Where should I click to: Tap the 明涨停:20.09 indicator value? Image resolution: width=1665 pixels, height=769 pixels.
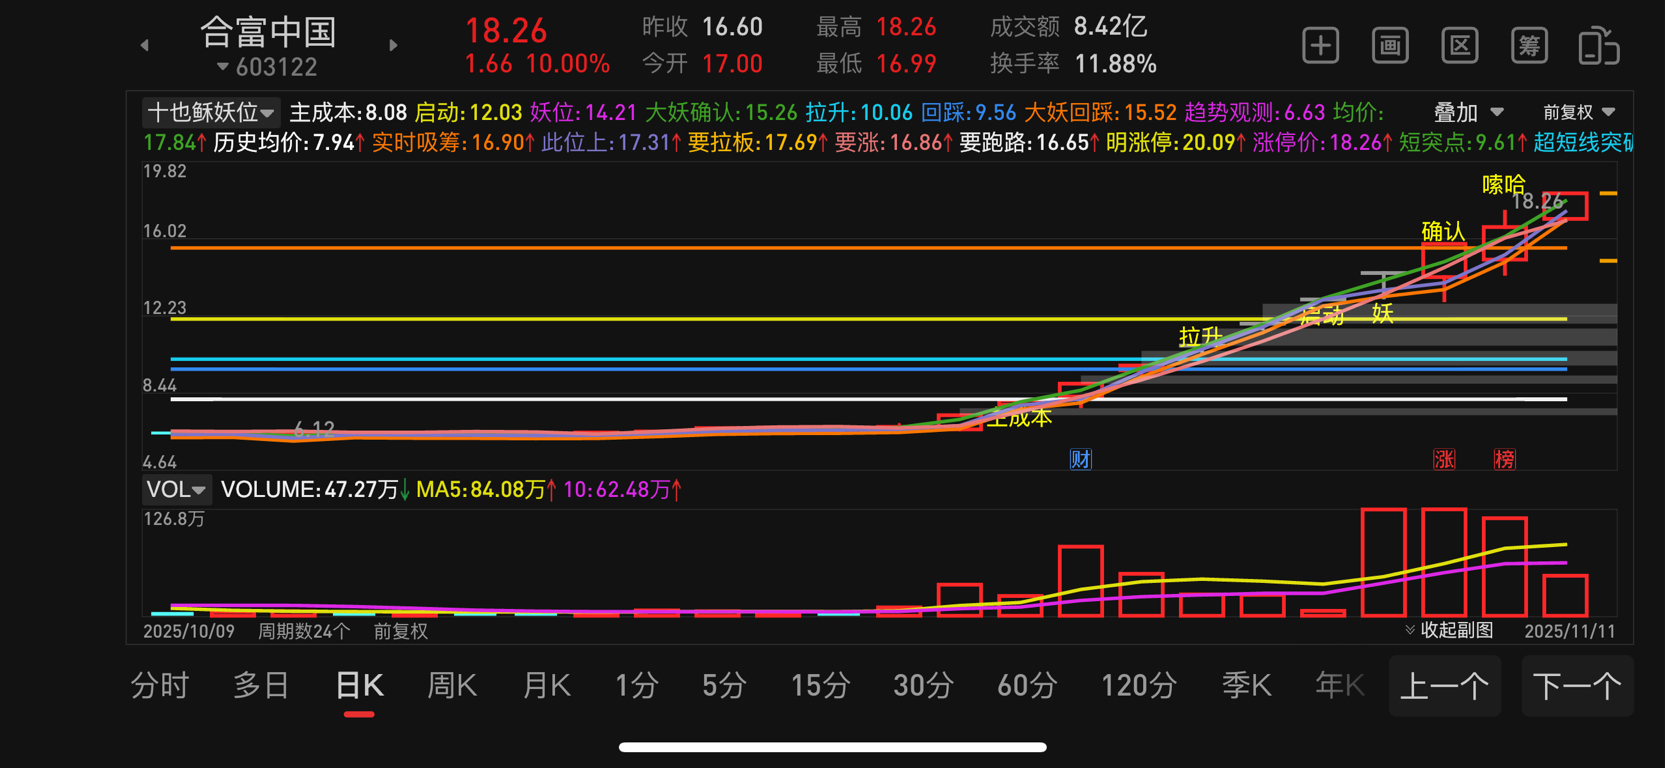[1175, 143]
